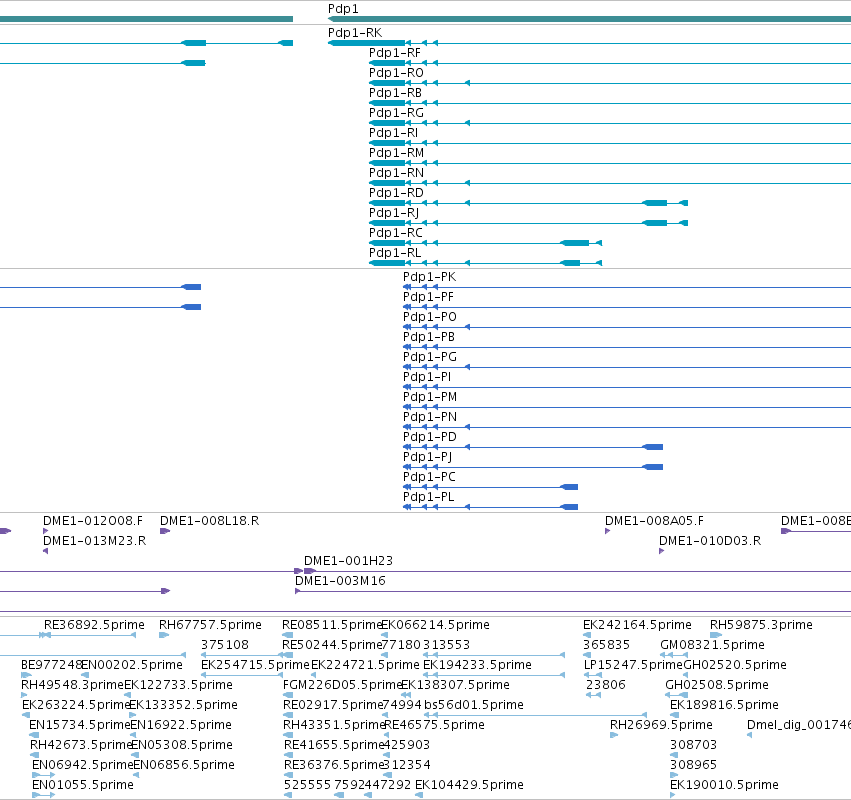Select EST label GM08321.5prime
The height and width of the screenshot is (800, 851).
click(x=712, y=645)
